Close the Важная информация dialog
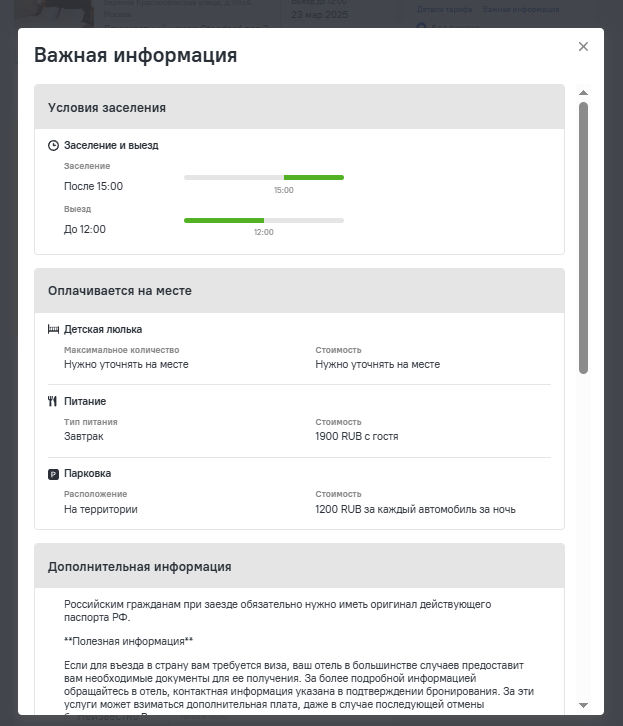This screenshot has width=623, height=726. pyautogui.click(x=583, y=46)
